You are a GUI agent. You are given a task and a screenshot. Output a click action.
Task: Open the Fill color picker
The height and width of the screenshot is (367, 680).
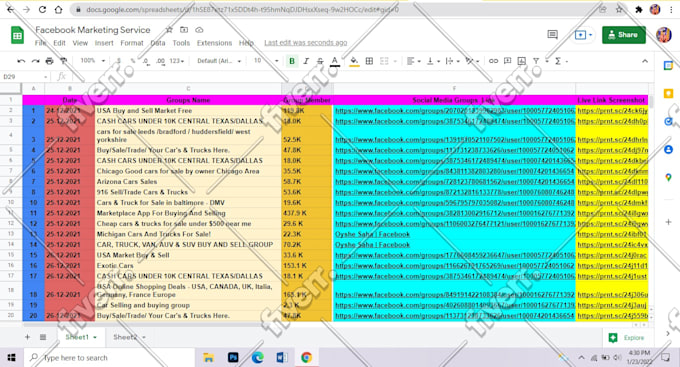(x=354, y=61)
